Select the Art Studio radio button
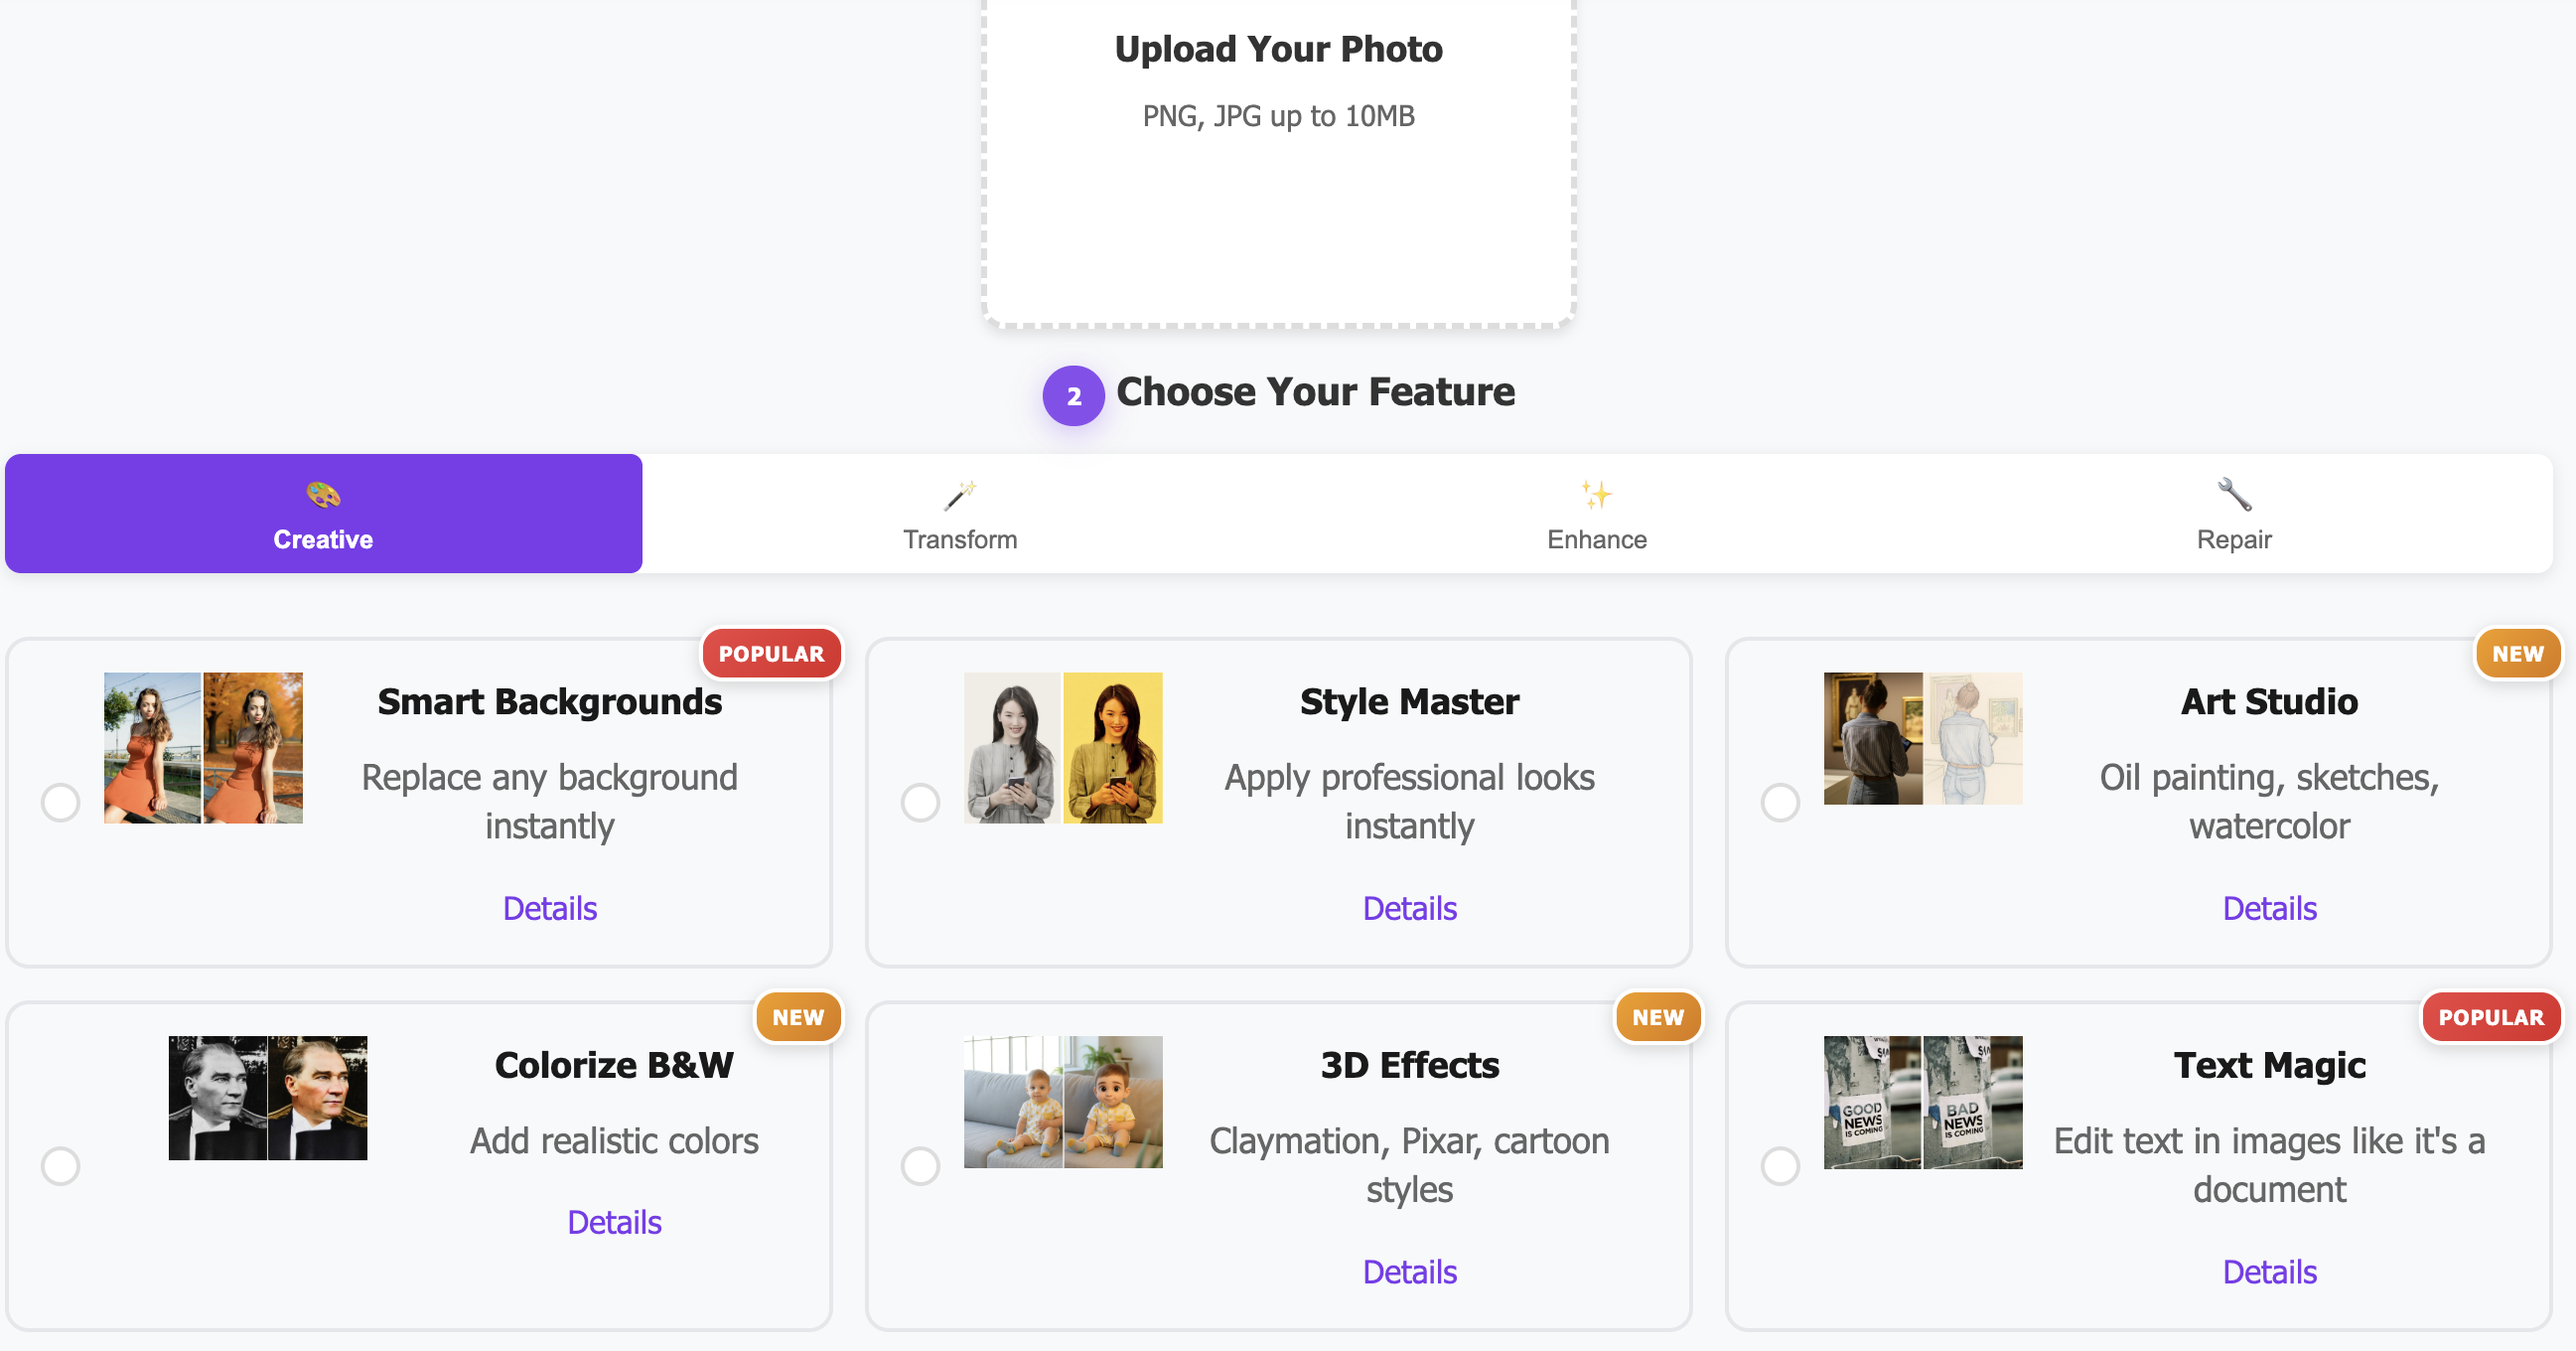This screenshot has height=1351, width=2576. tap(1780, 802)
